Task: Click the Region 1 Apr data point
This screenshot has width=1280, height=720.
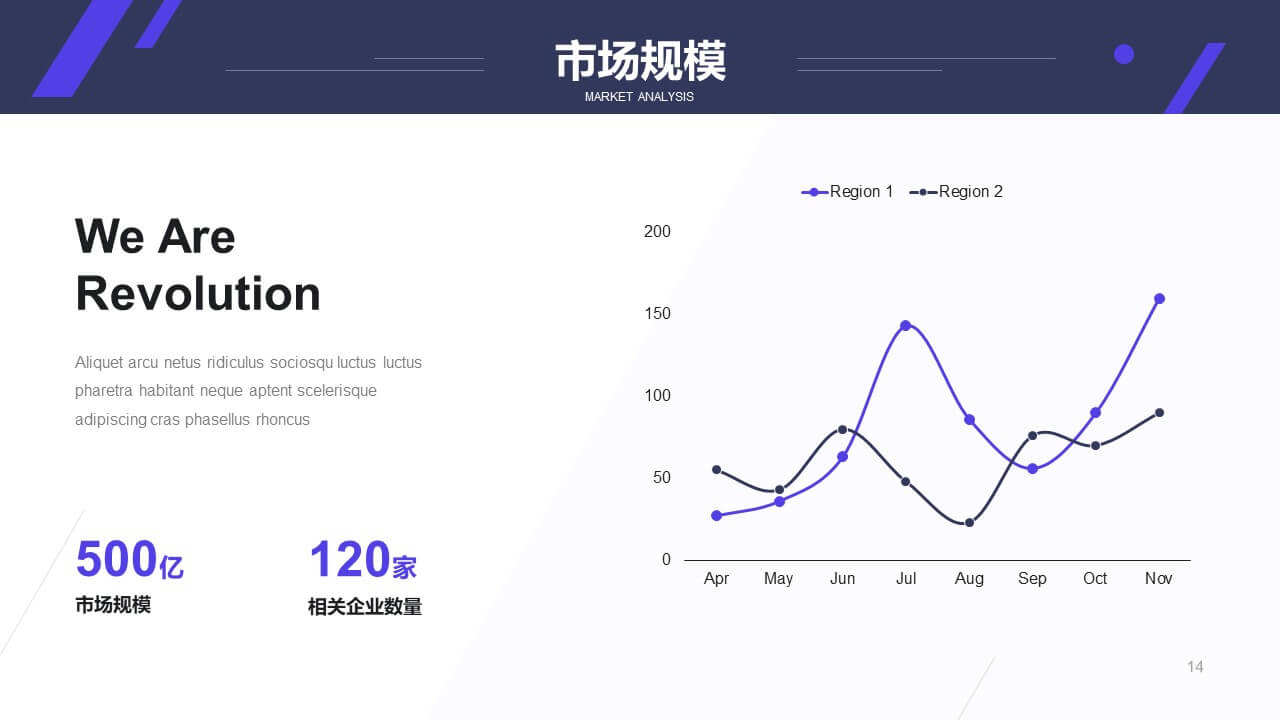Action: point(716,516)
